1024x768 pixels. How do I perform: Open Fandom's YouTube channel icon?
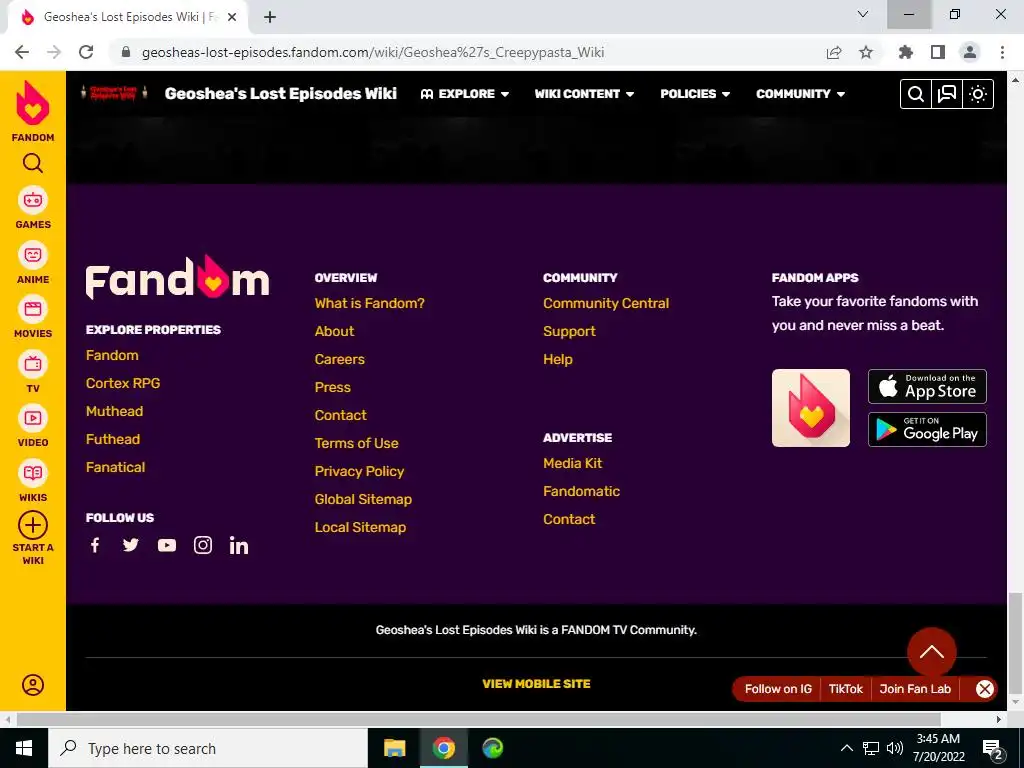(167, 545)
